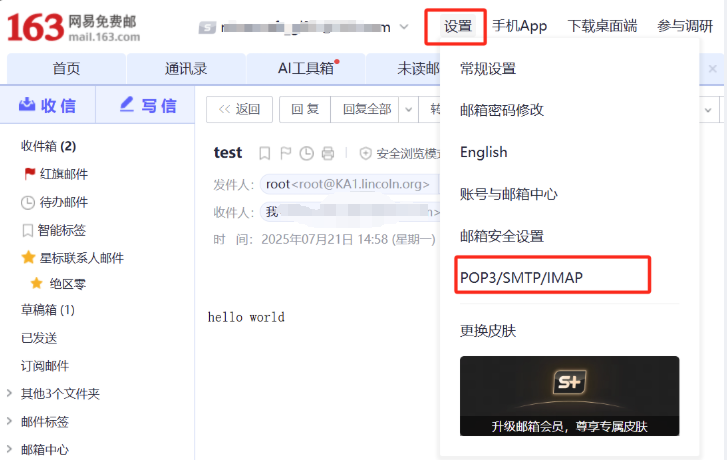Open the 设置 settings menu

pyautogui.click(x=458, y=26)
